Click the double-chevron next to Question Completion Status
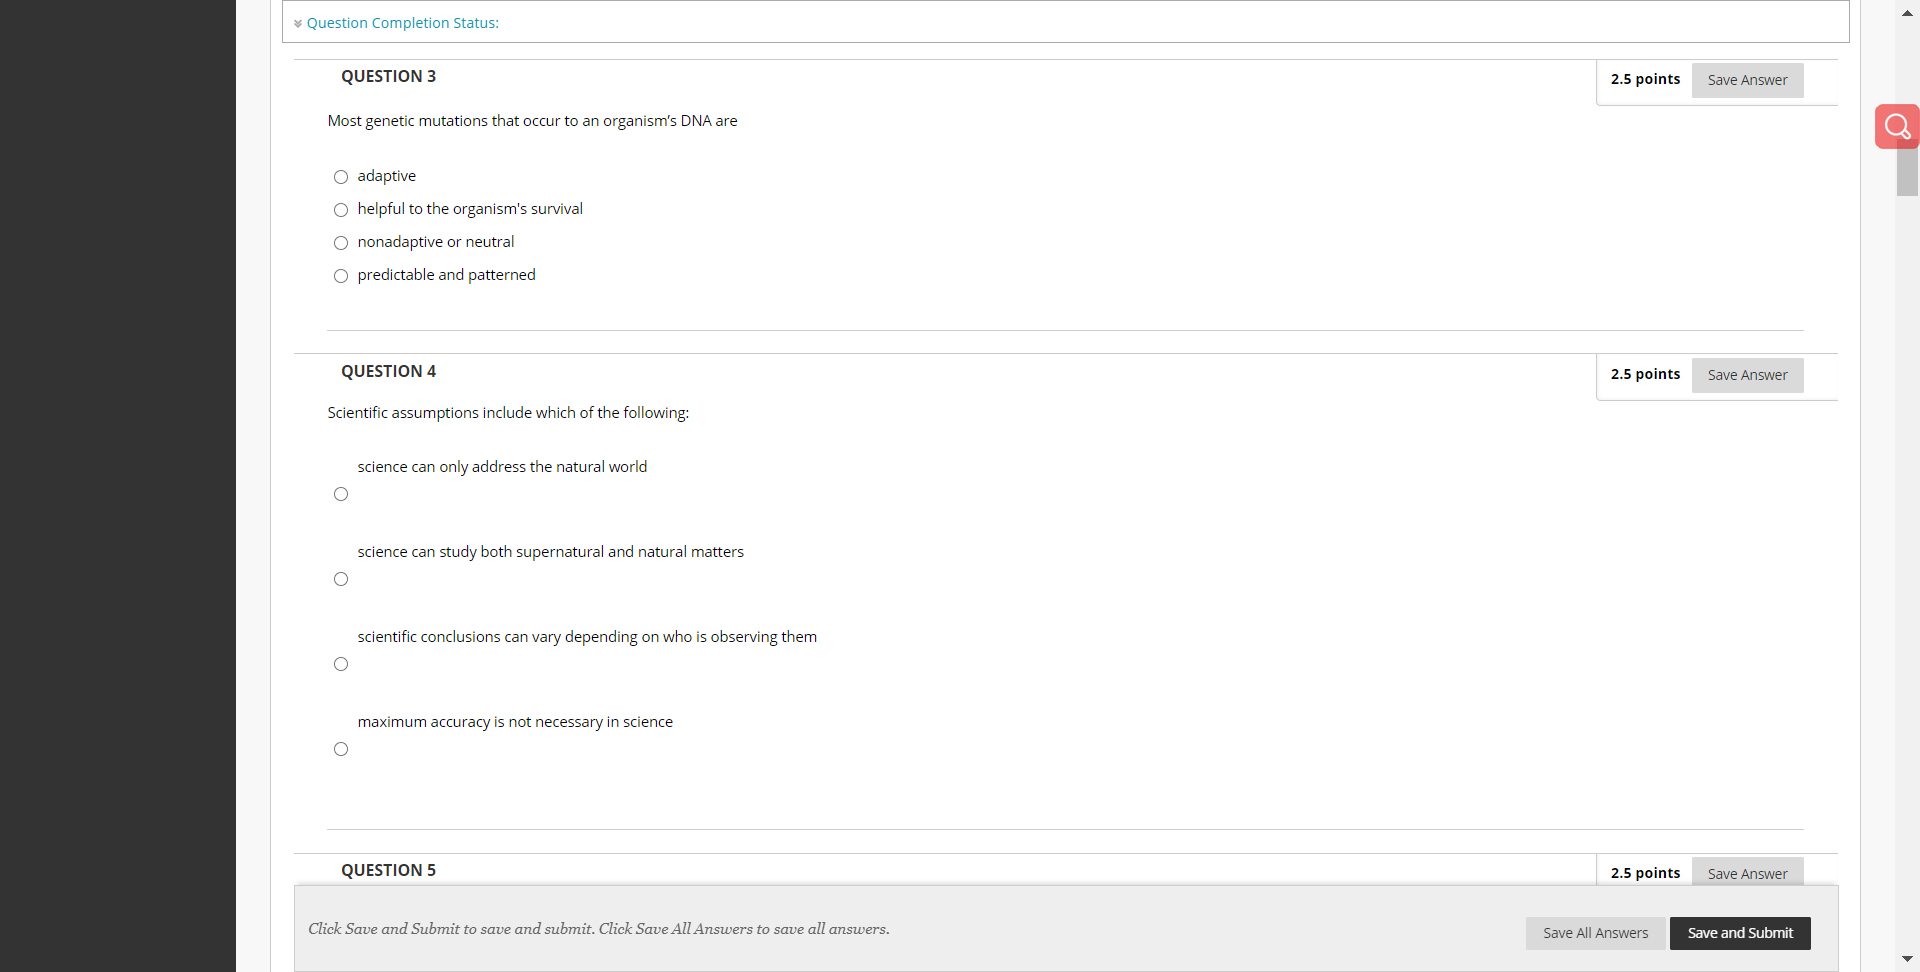This screenshot has width=1920, height=972. [298, 23]
